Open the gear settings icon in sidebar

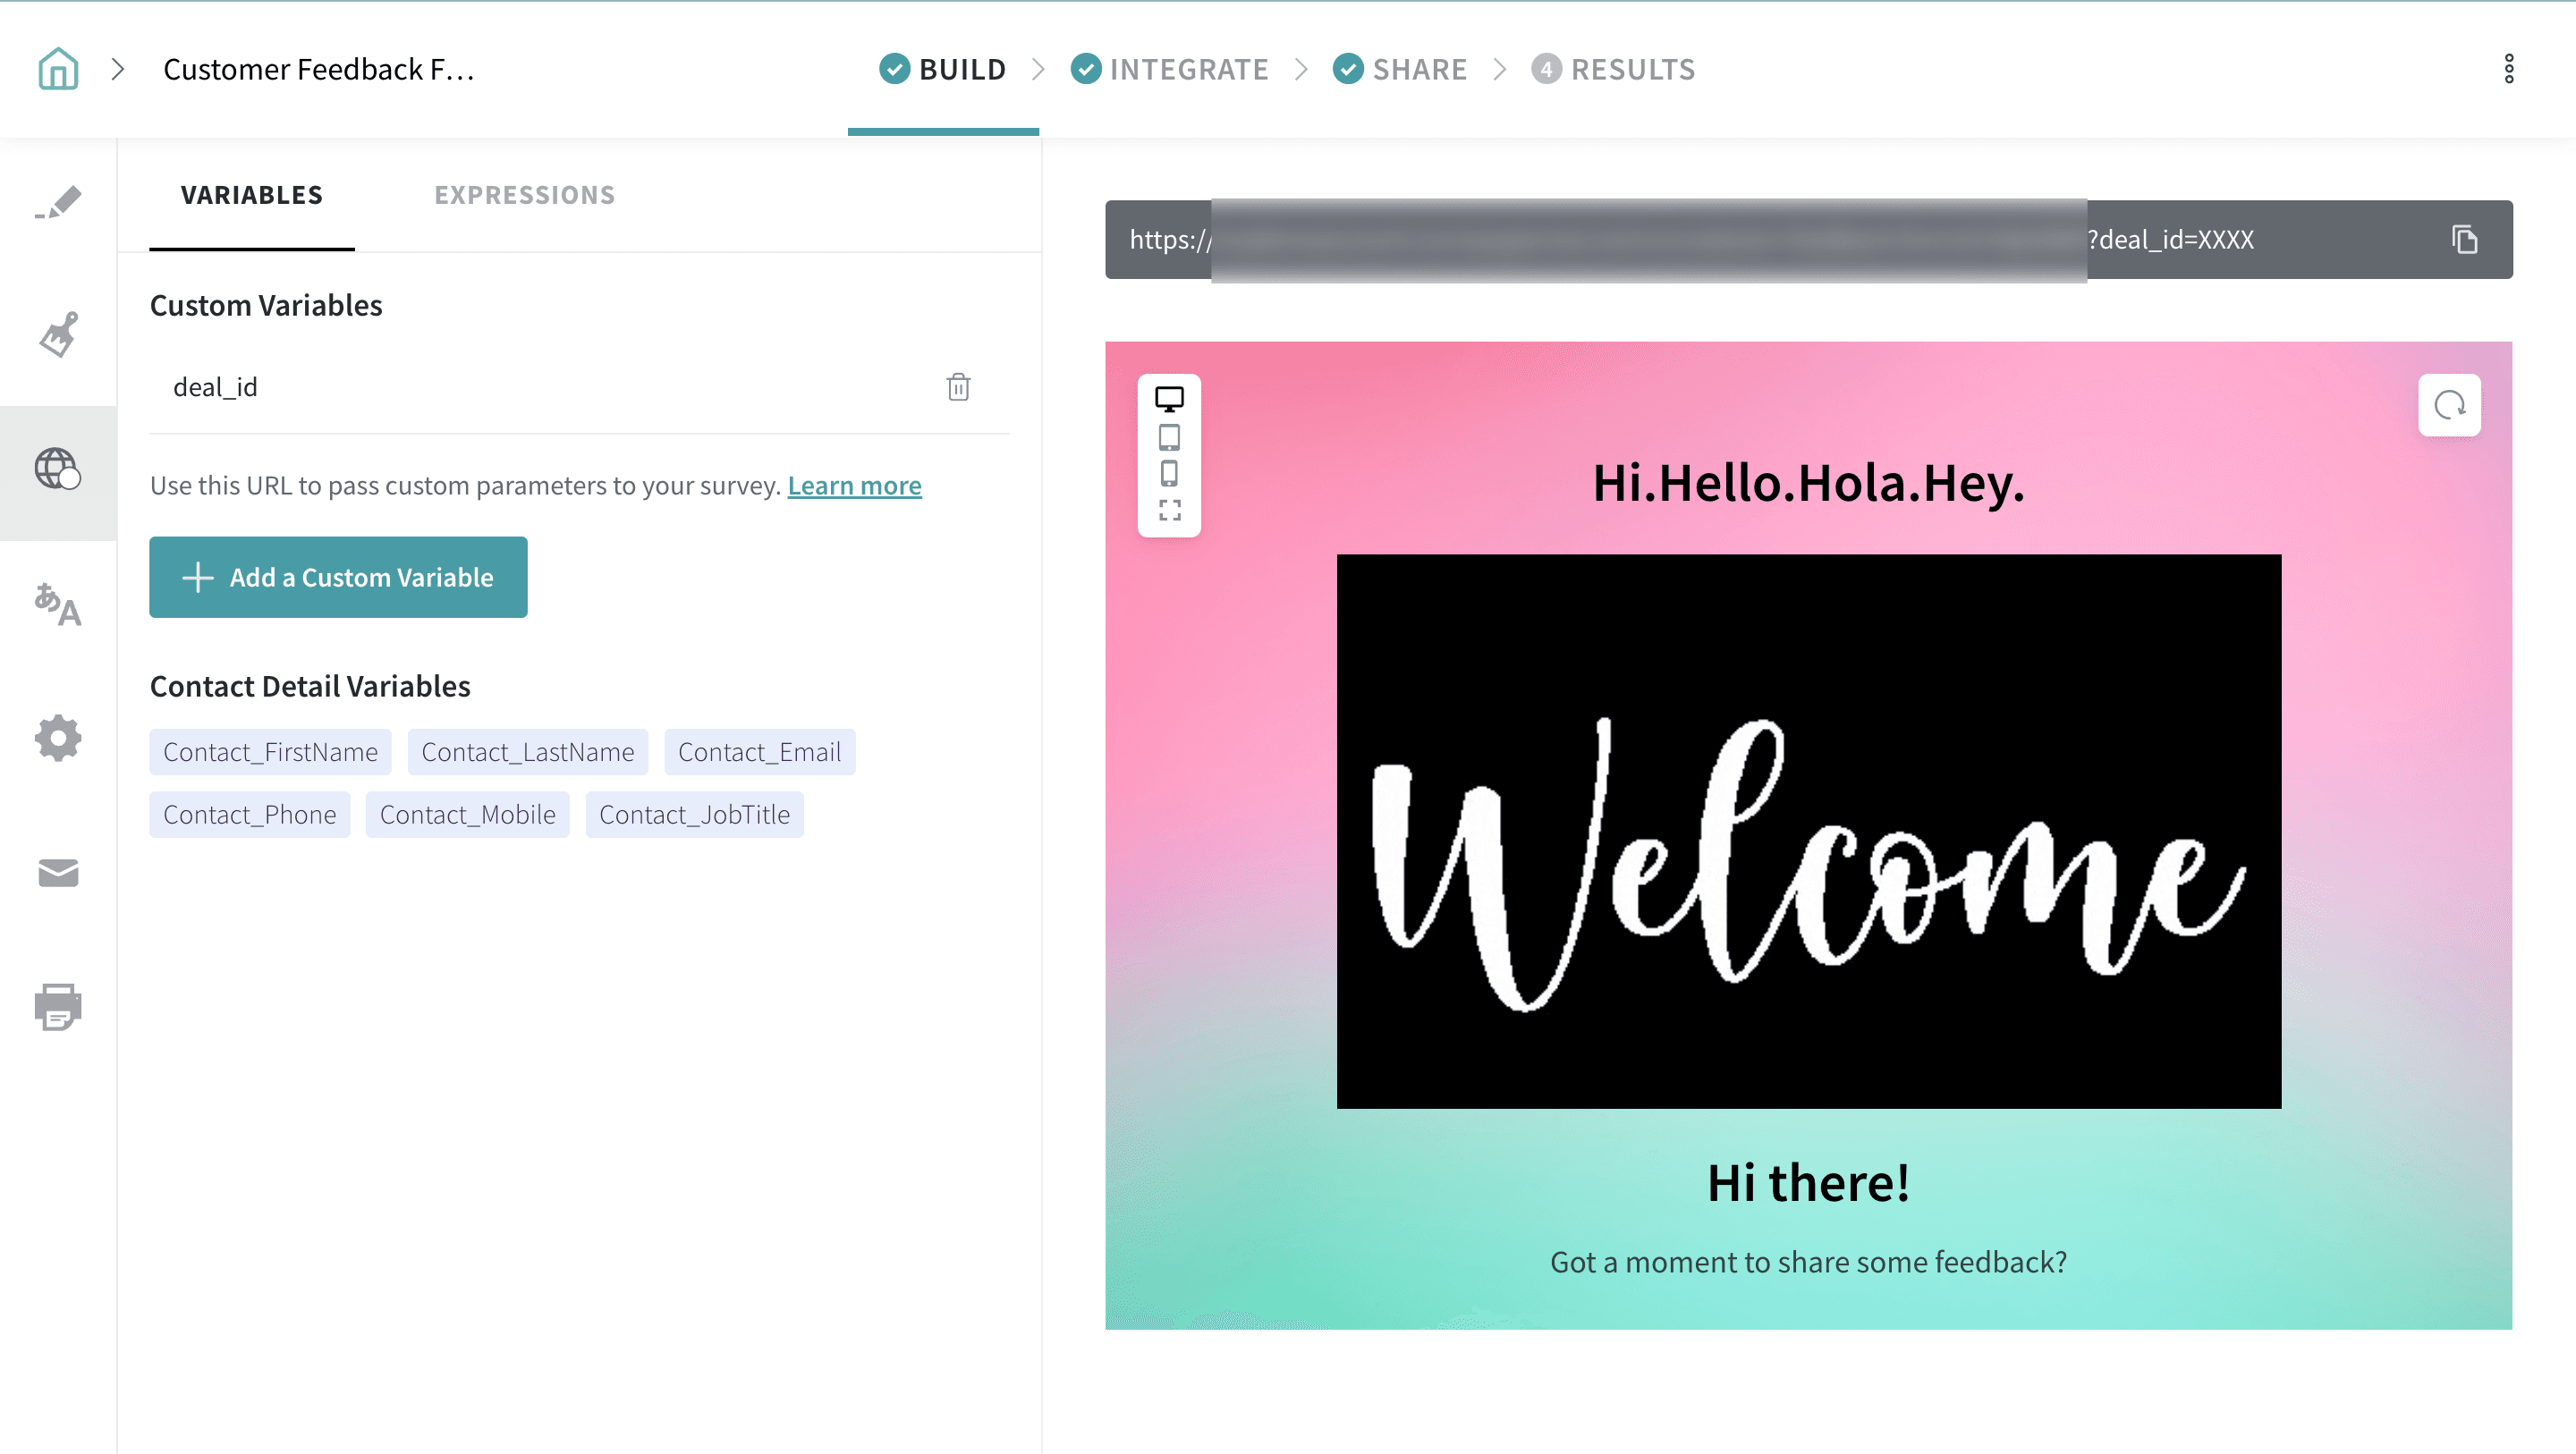coord(58,738)
